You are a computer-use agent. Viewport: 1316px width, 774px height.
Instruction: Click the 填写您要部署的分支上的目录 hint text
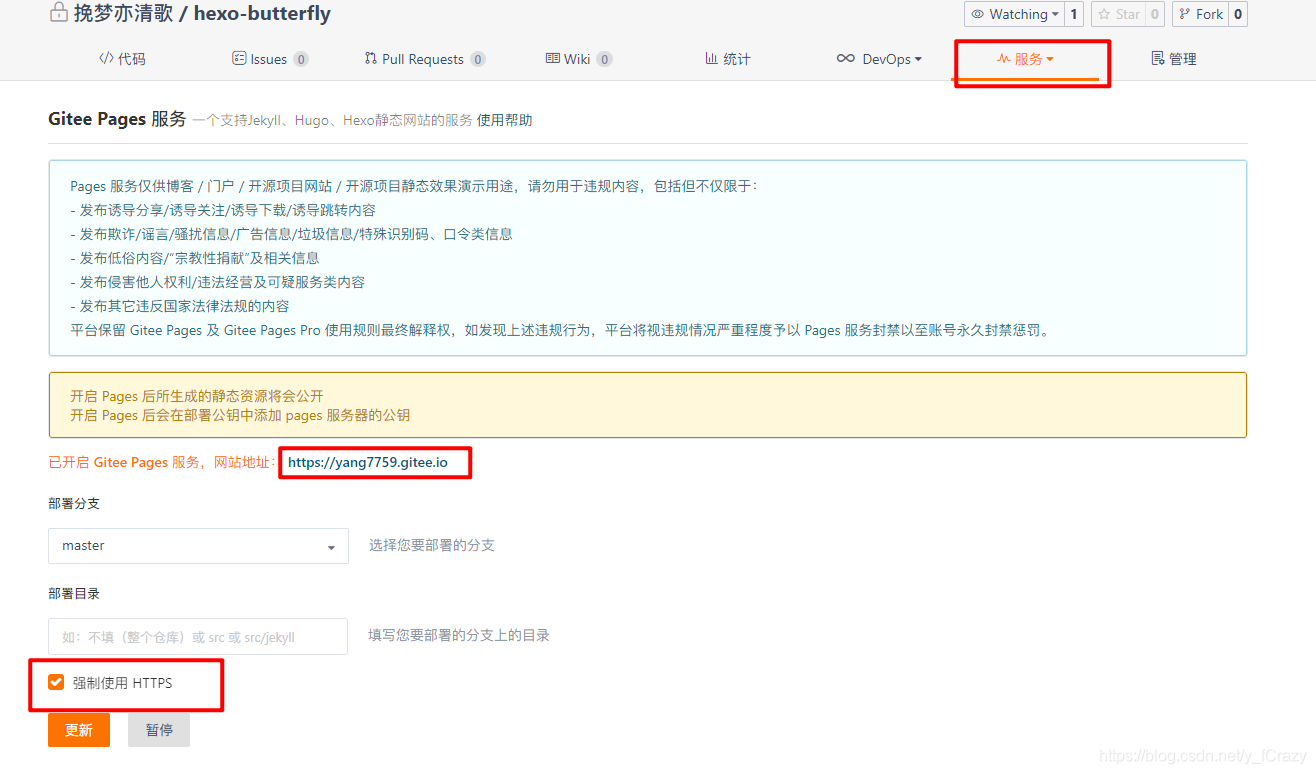pos(459,635)
